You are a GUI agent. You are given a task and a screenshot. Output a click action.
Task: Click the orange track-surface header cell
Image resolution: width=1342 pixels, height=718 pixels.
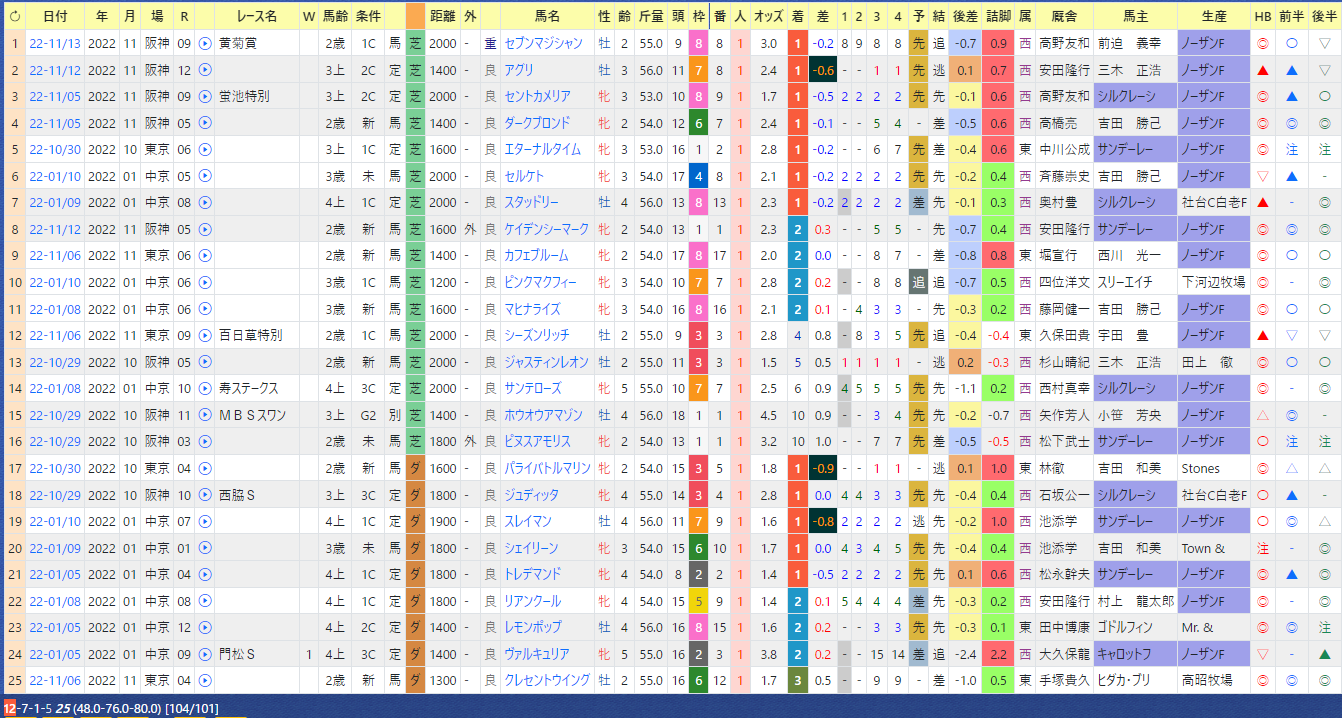(x=415, y=17)
